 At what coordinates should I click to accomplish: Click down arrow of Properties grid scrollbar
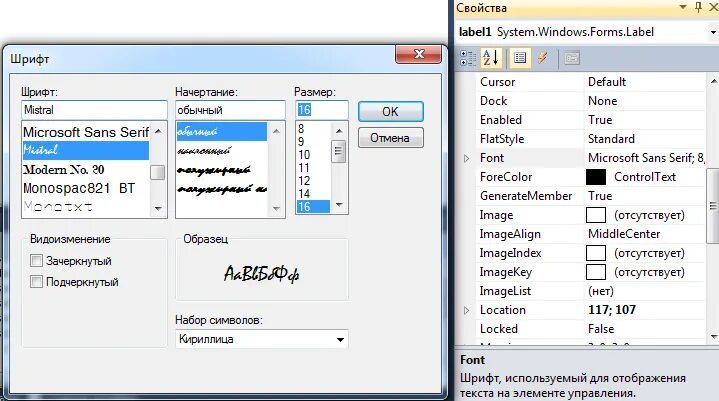pyautogui.click(x=713, y=337)
